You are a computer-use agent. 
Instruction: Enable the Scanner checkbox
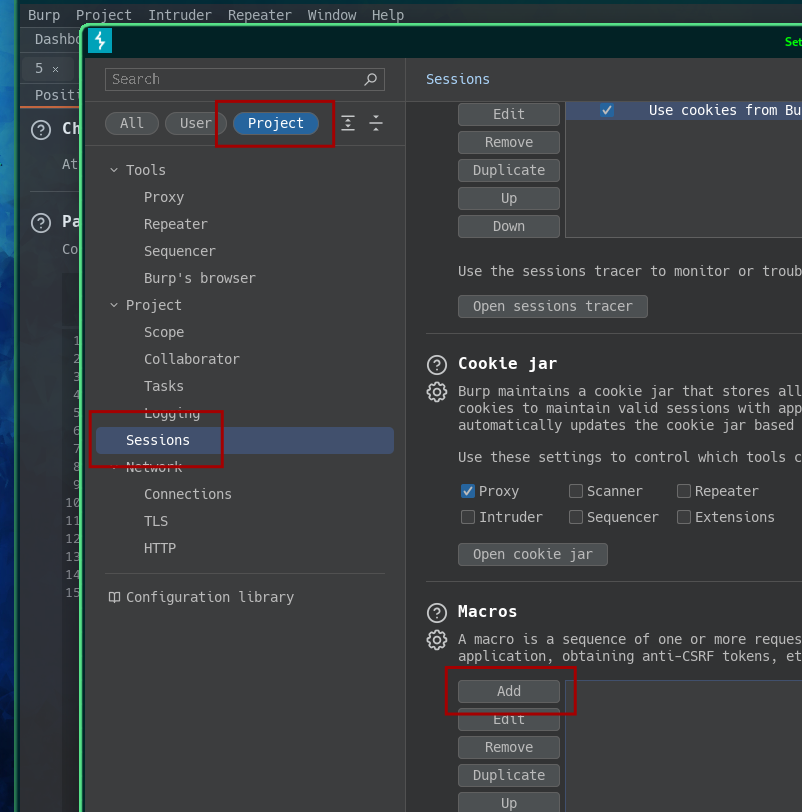coord(576,491)
